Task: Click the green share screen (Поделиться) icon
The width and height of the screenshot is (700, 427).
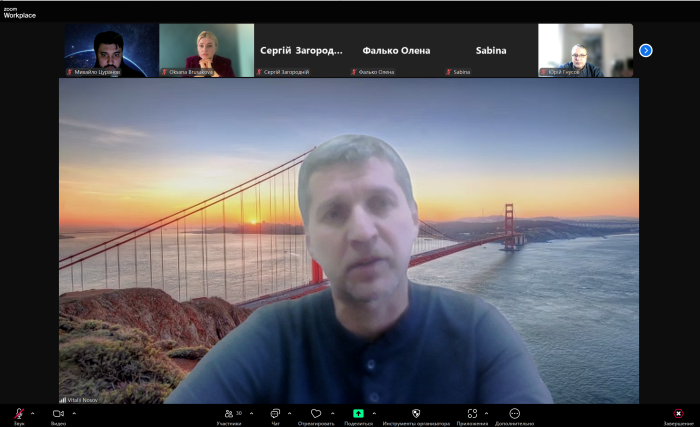Action: coord(358,413)
